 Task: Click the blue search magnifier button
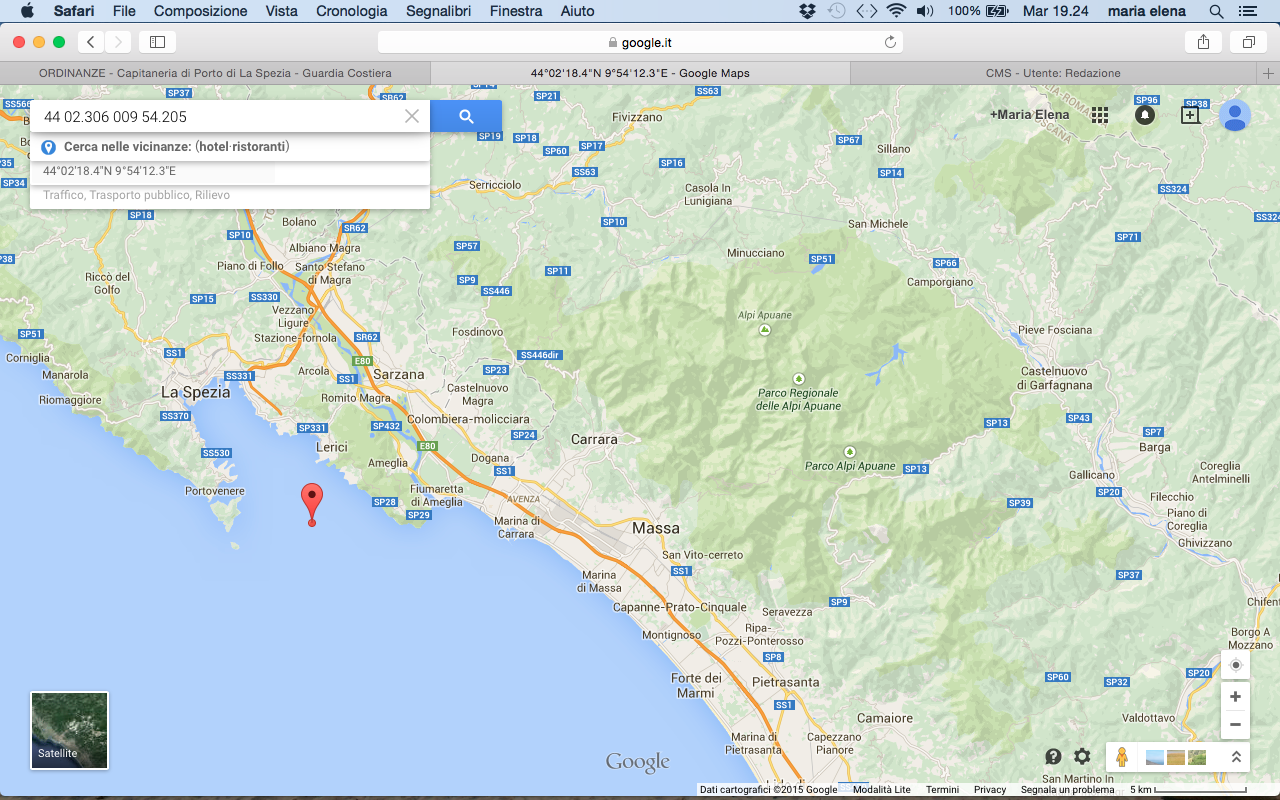466,116
